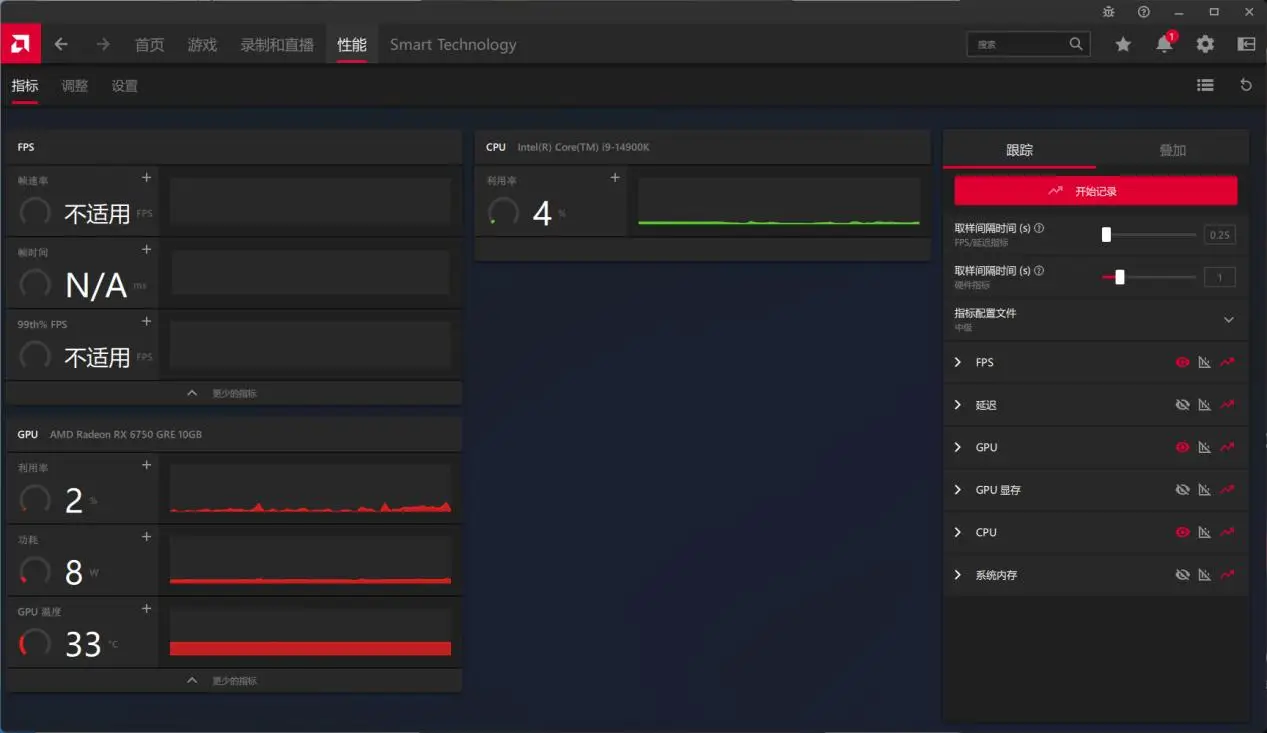Expand the GPU 显存 tracking section

(958, 490)
